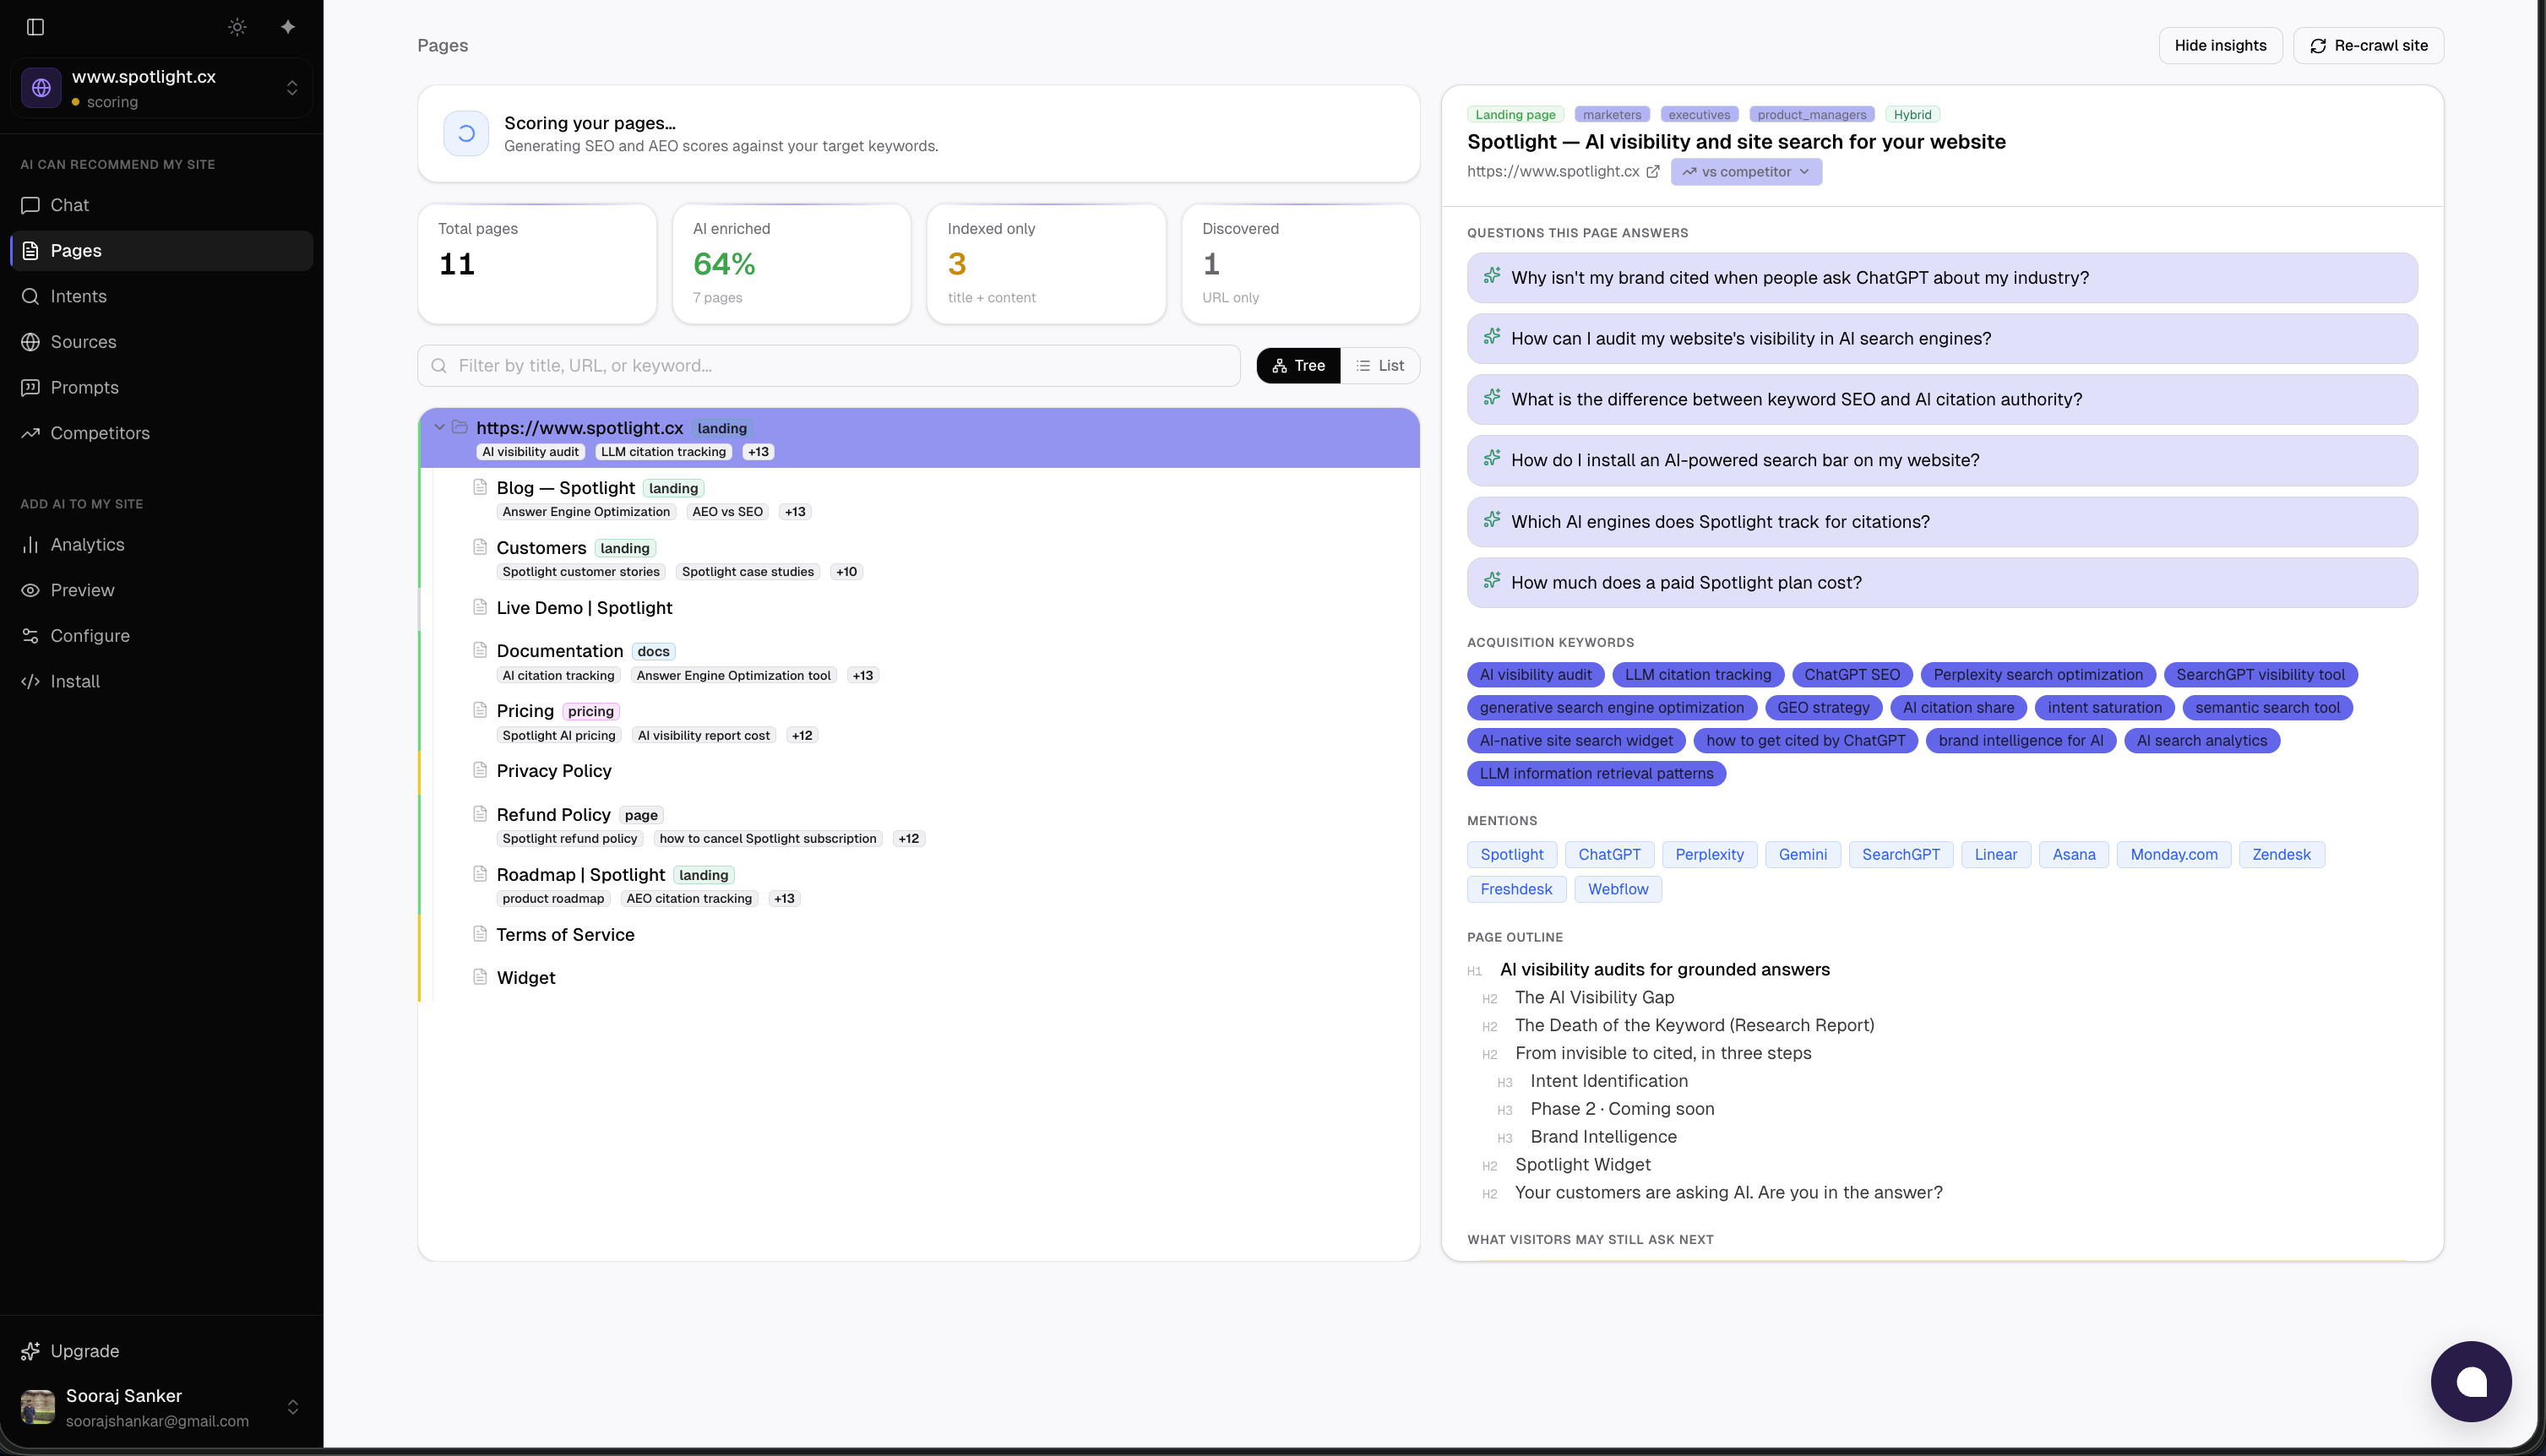This screenshot has height=1456, width=2546.
Task: Open external link icon beside spotlight.cx URL
Action: point(1653,172)
